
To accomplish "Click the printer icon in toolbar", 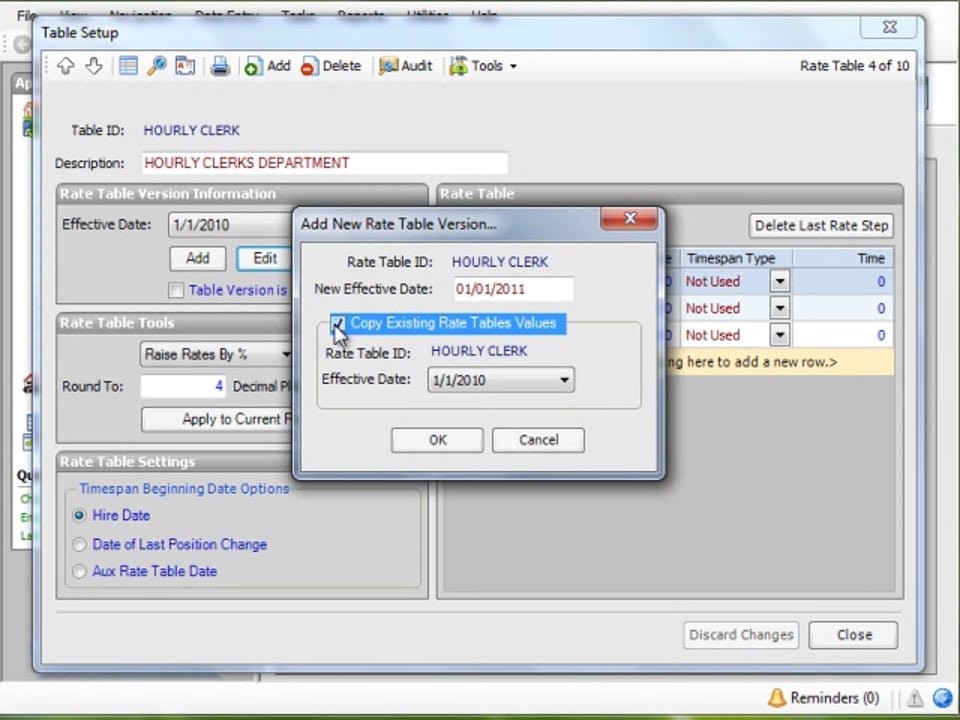I will 220,66.
